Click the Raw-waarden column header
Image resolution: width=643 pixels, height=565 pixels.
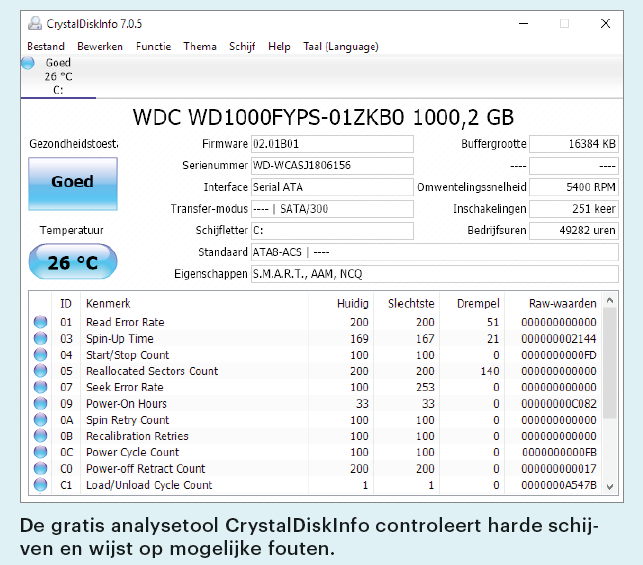click(x=562, y=303)
